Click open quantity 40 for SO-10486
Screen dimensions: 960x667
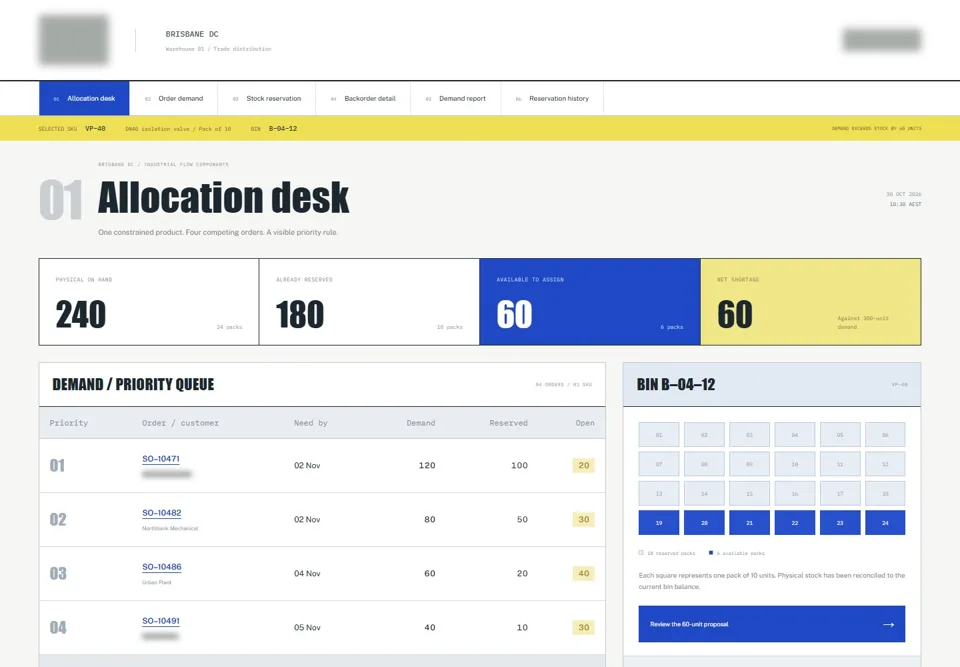click(583, 573)
